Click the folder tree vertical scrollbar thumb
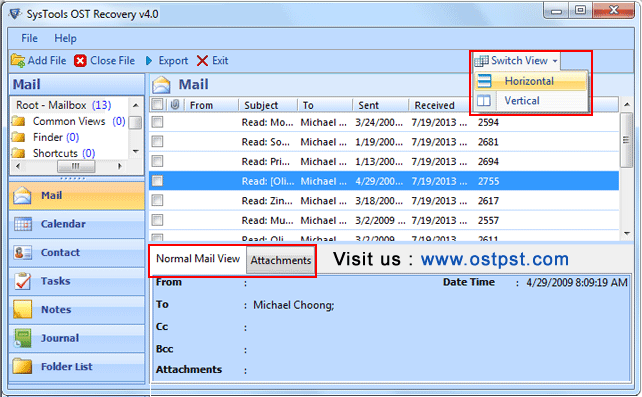The image size is (642, 397). pos(136,123)
